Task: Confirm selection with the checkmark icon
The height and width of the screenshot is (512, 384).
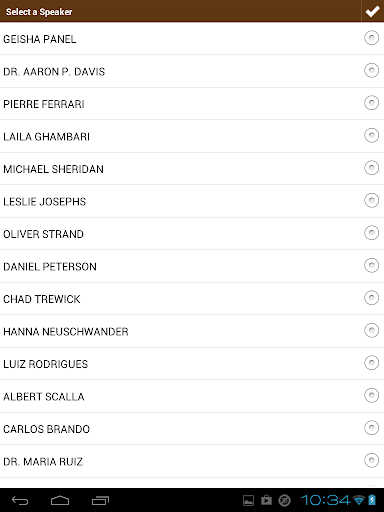Action: 372,11
